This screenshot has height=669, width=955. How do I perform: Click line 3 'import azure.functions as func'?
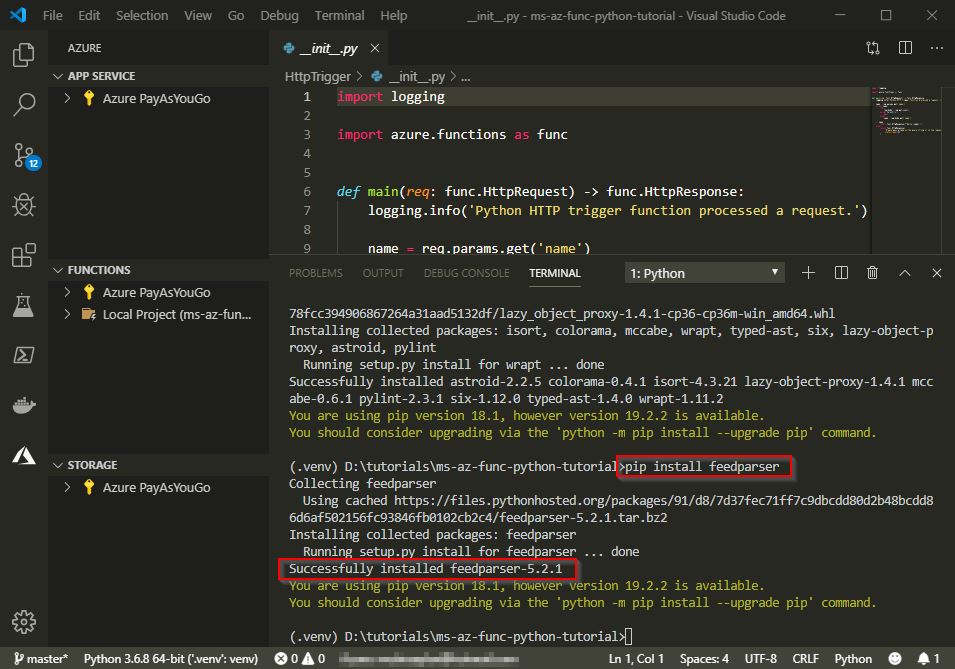[x=452, y=134]
